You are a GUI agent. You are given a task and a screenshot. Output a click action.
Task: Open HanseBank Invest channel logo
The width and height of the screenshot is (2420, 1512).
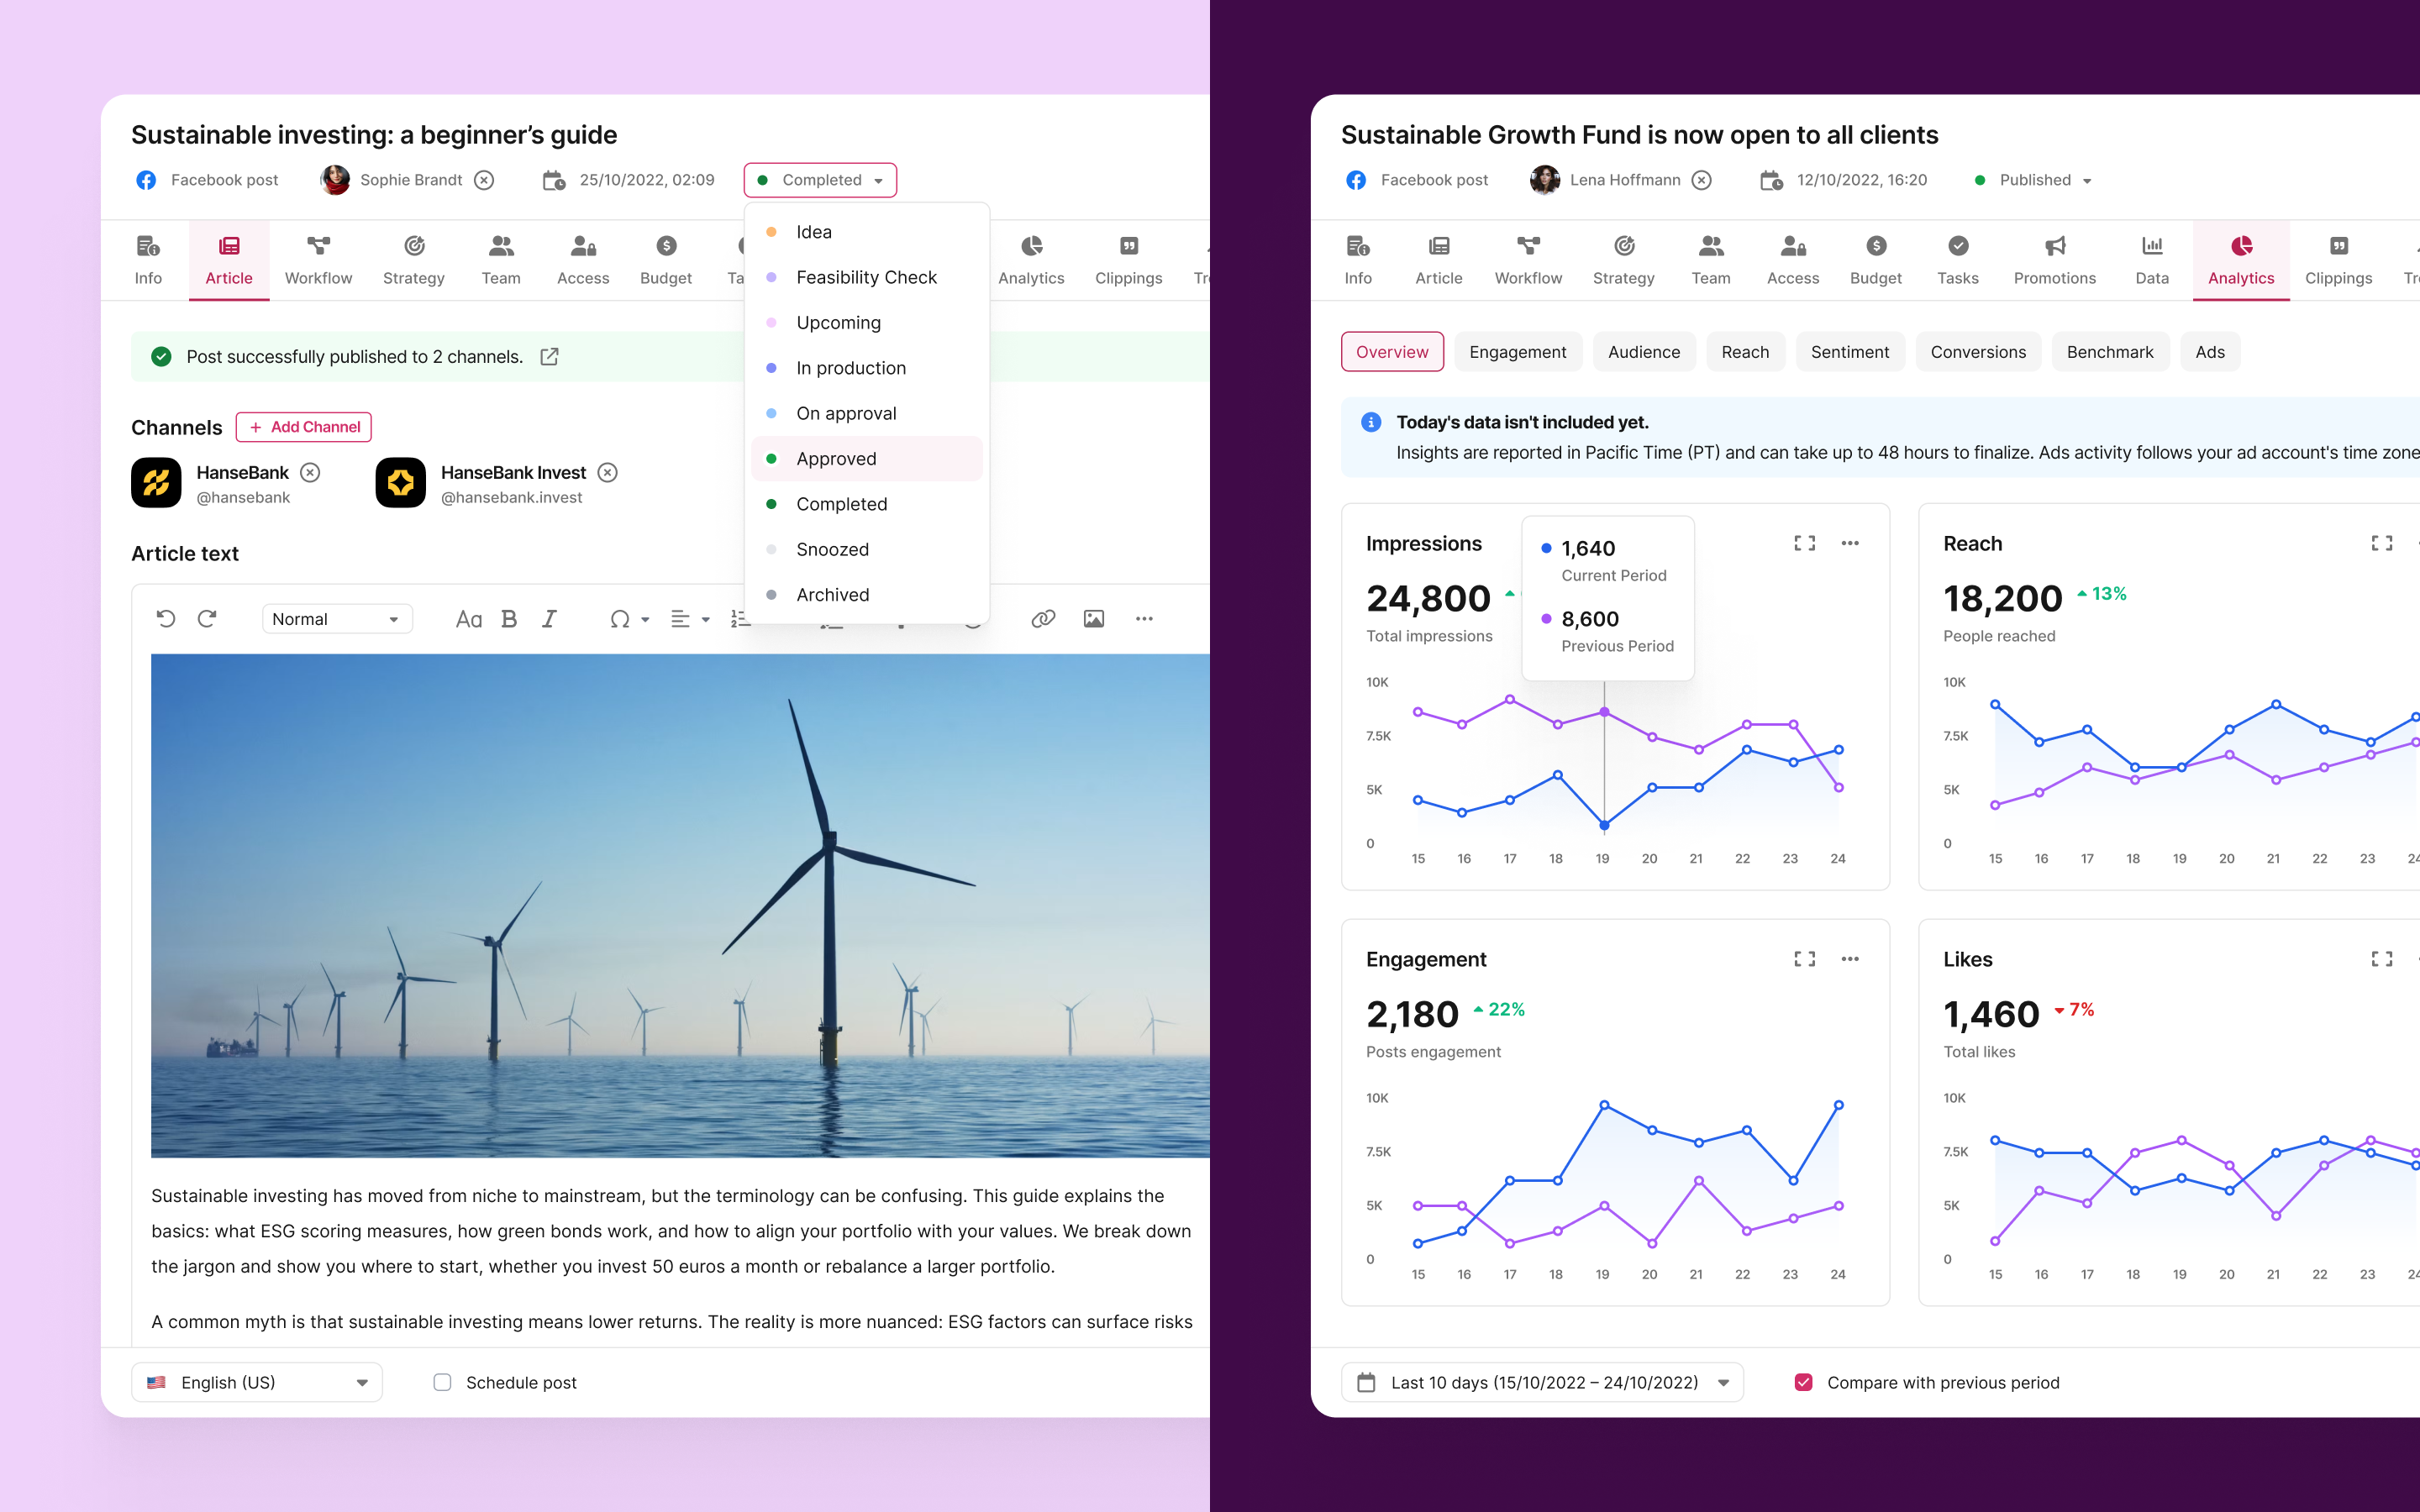(x=400, y=483)
